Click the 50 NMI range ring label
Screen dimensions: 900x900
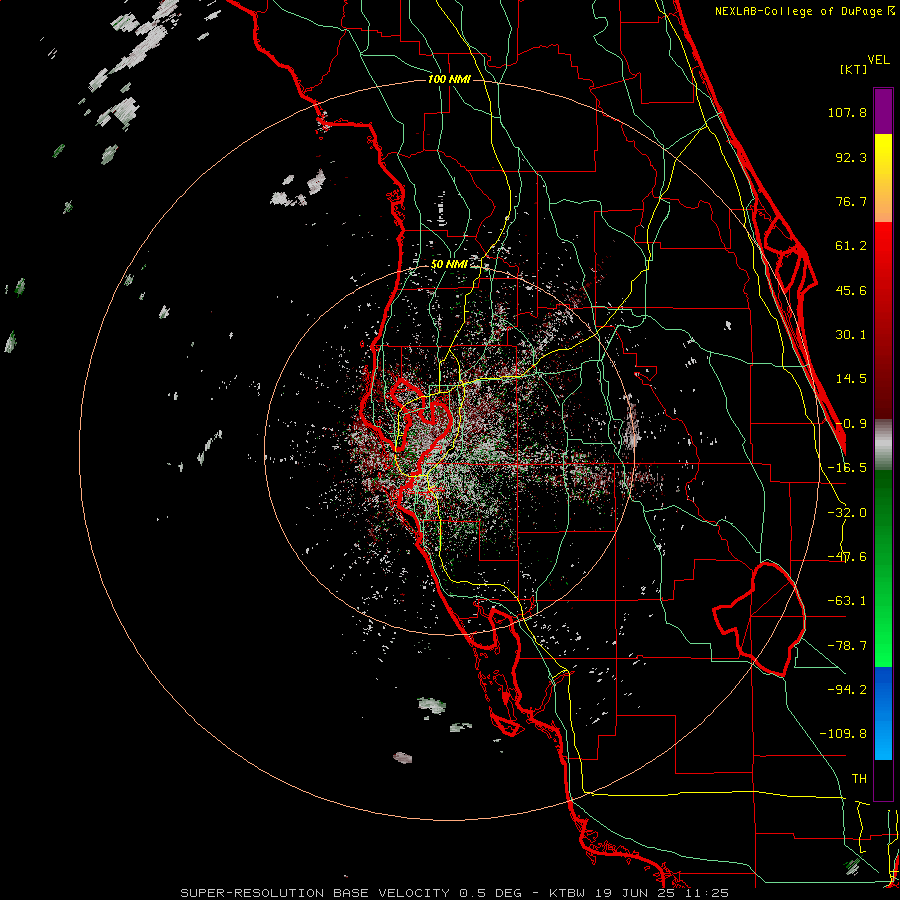click(449, 264)
